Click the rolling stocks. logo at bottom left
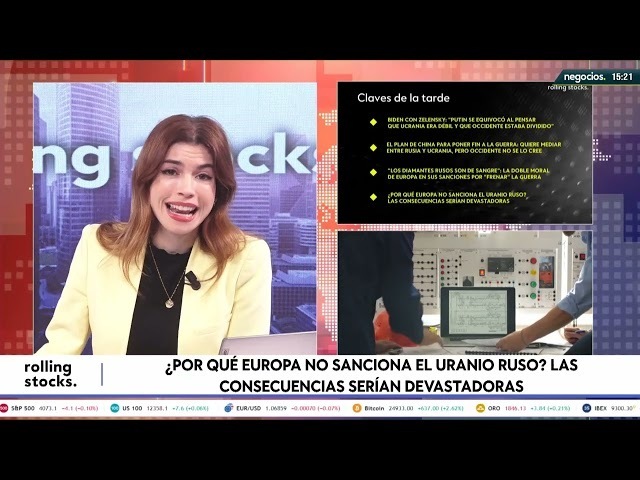 click(x=48, y=374)
